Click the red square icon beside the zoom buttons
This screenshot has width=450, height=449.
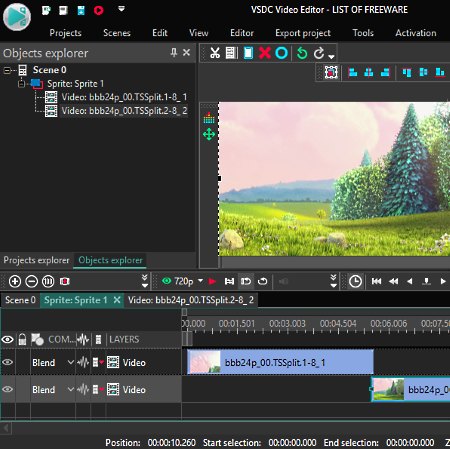(64, 281)
